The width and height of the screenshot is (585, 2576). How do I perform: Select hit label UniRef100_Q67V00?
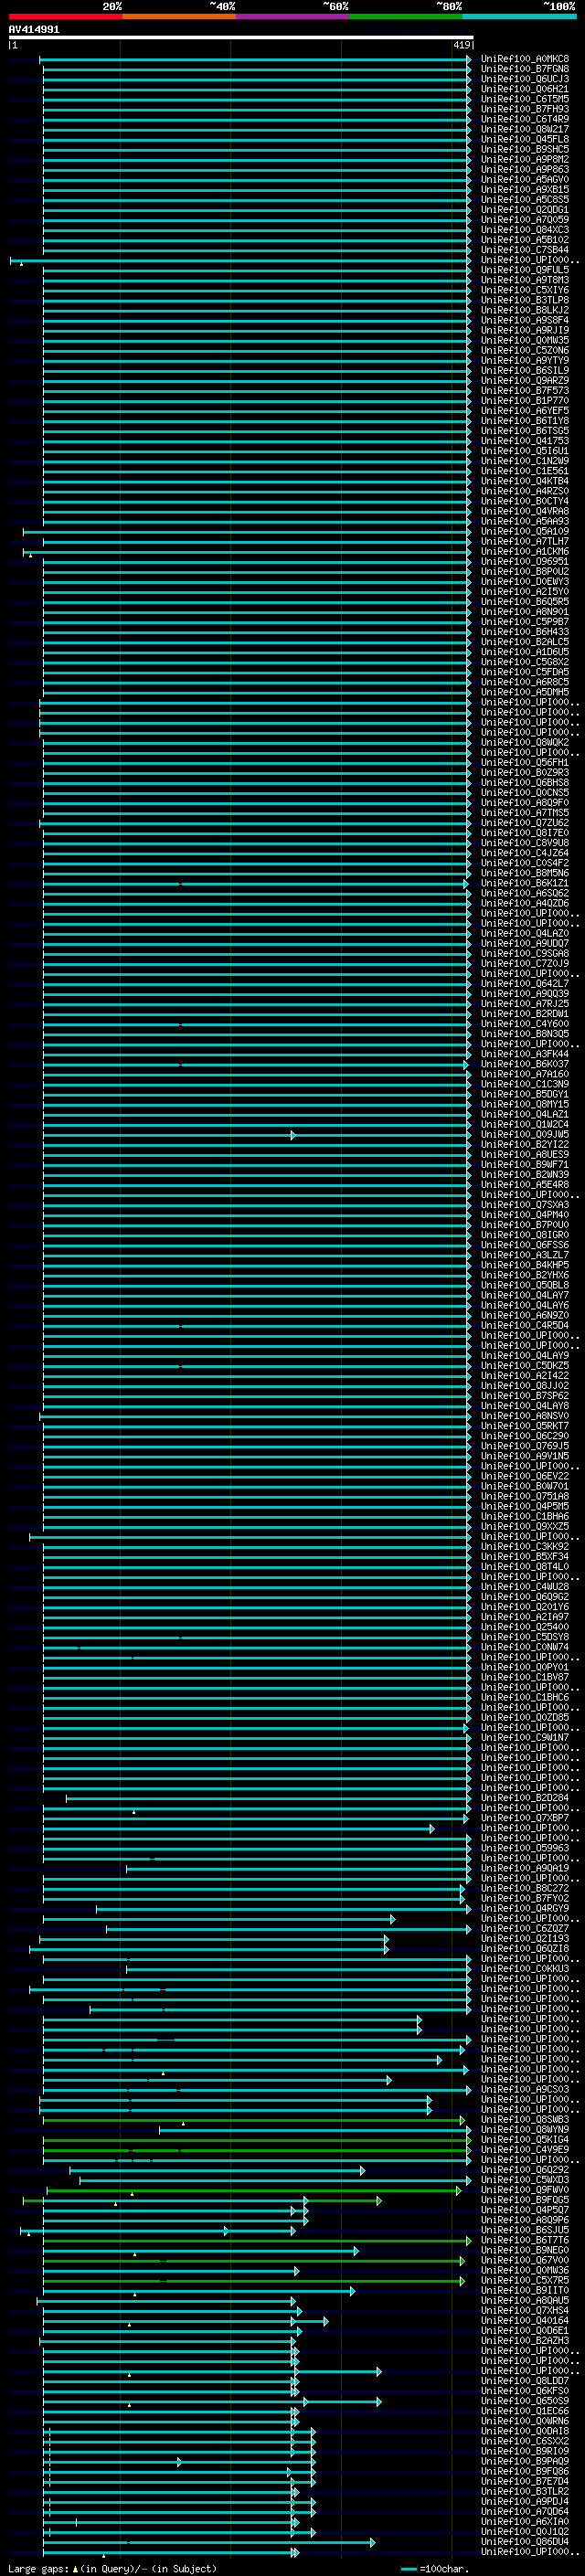524,2261
